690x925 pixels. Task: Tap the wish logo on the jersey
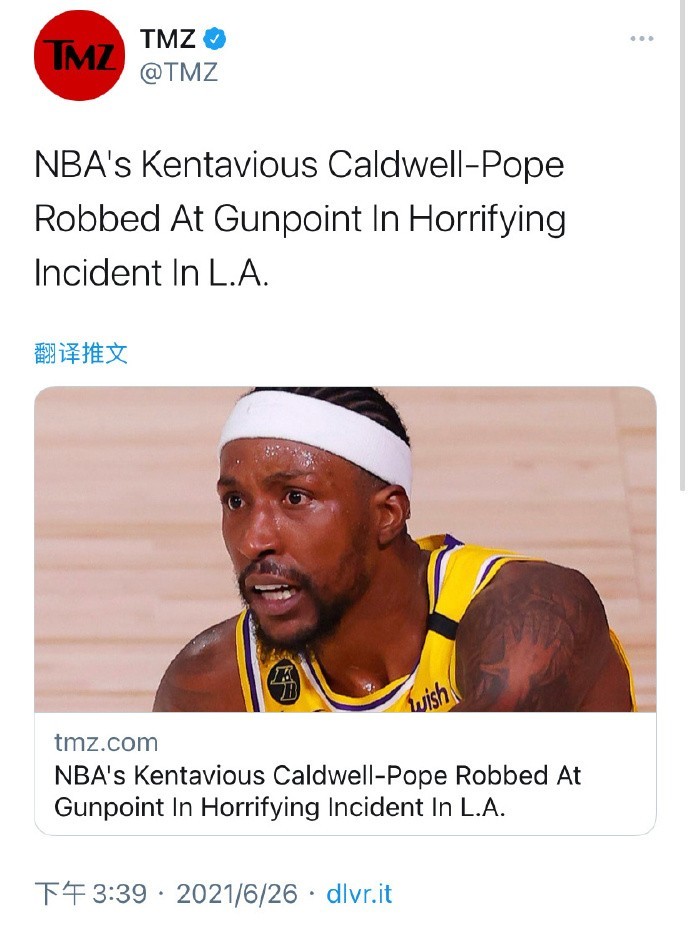click(431, 697)
